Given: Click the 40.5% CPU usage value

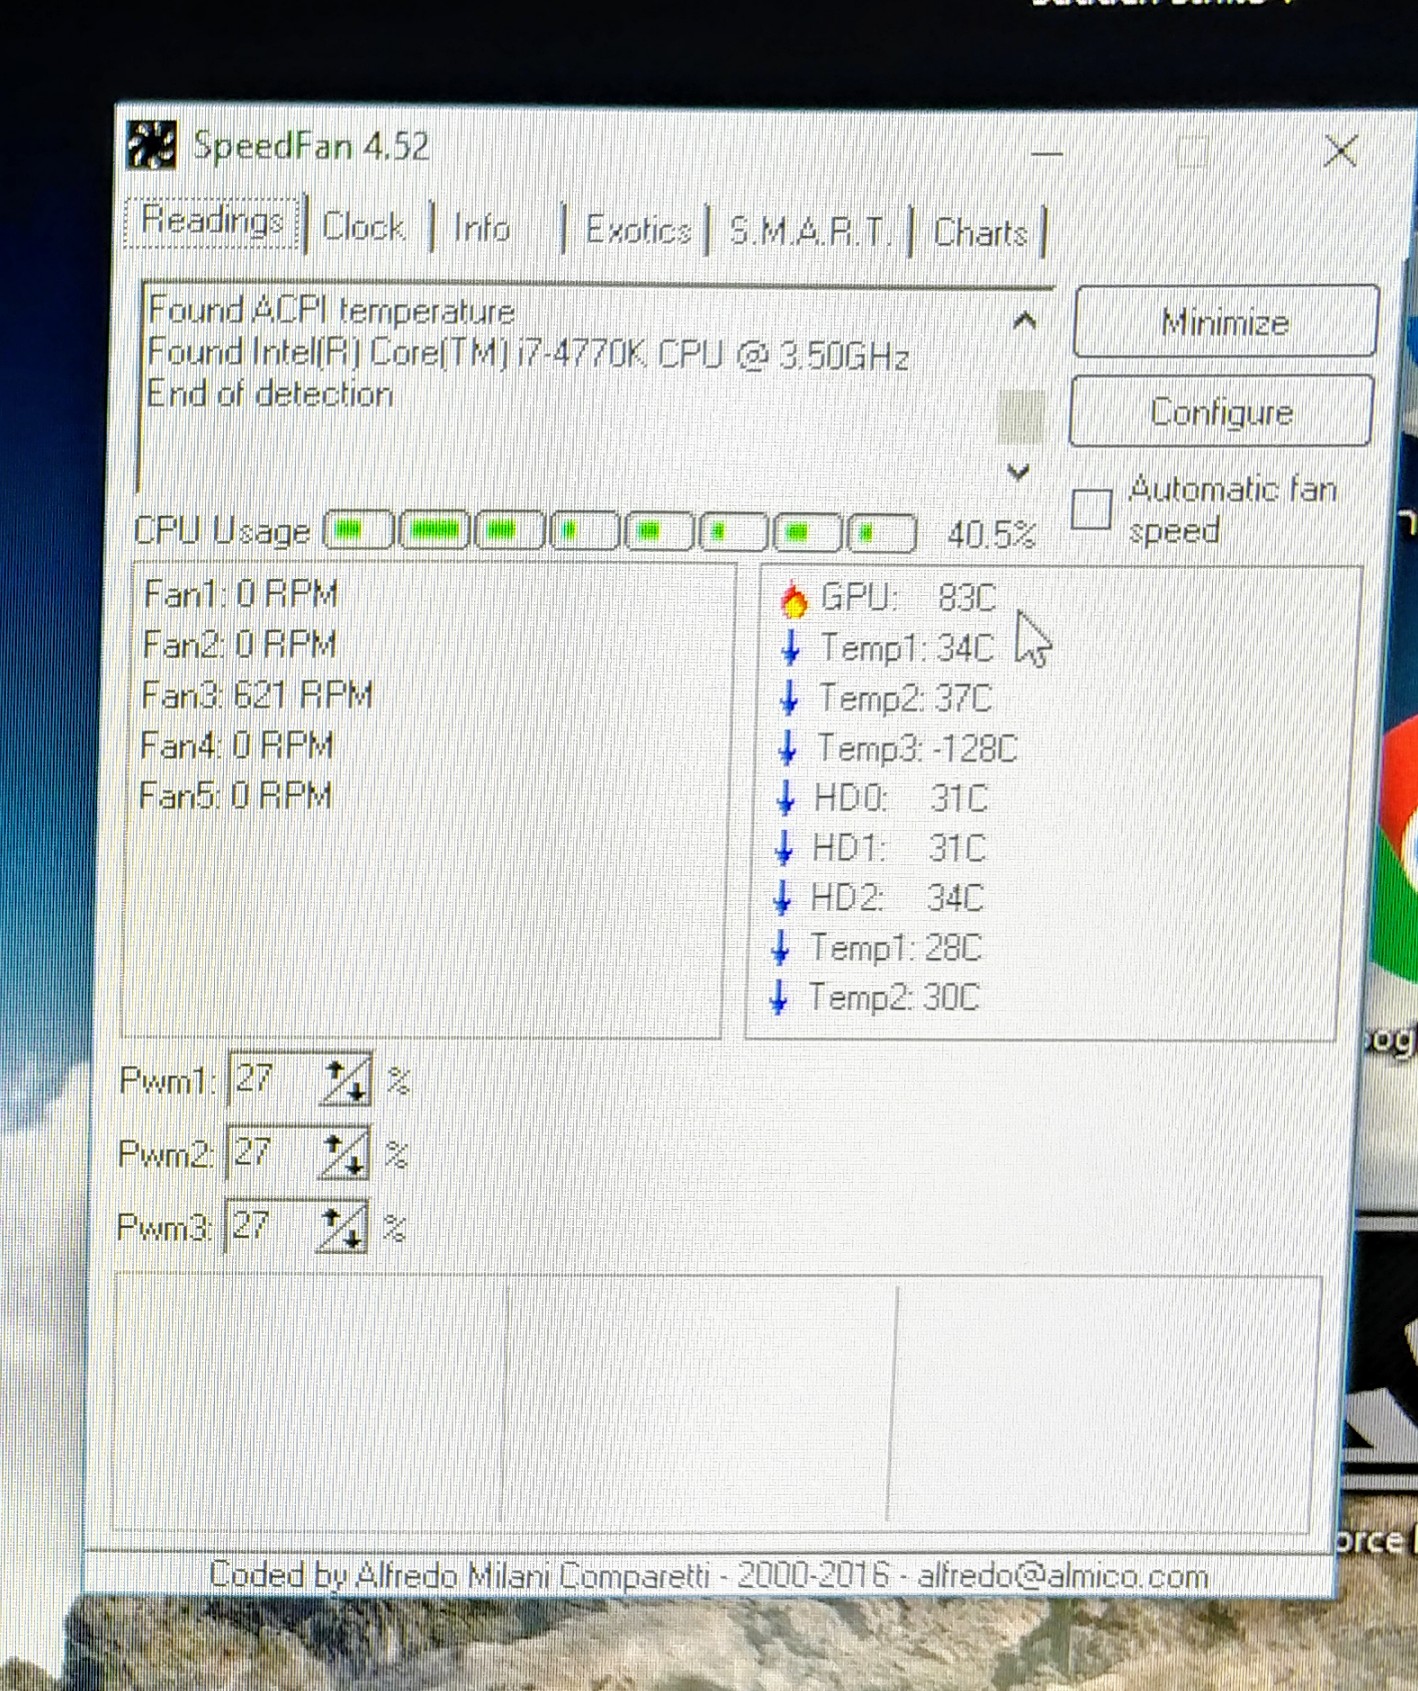Looking at the screenshot, I should pyautogui.click(x=991, y=535).
